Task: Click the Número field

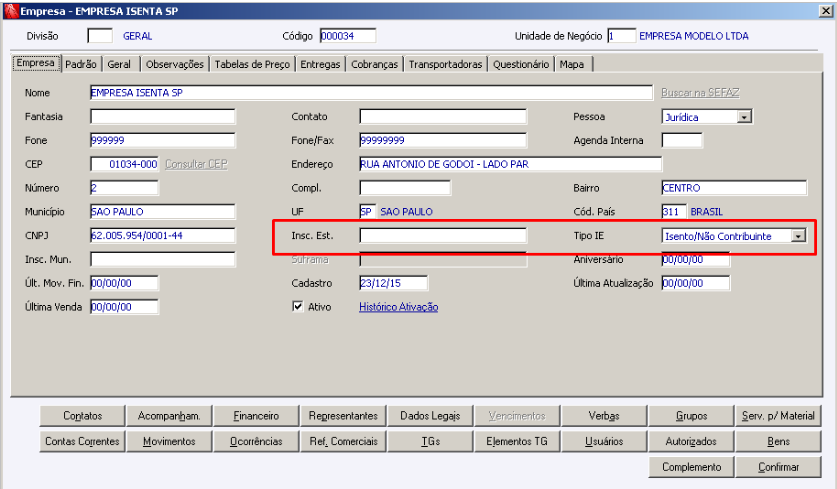Action: point(124,188)
